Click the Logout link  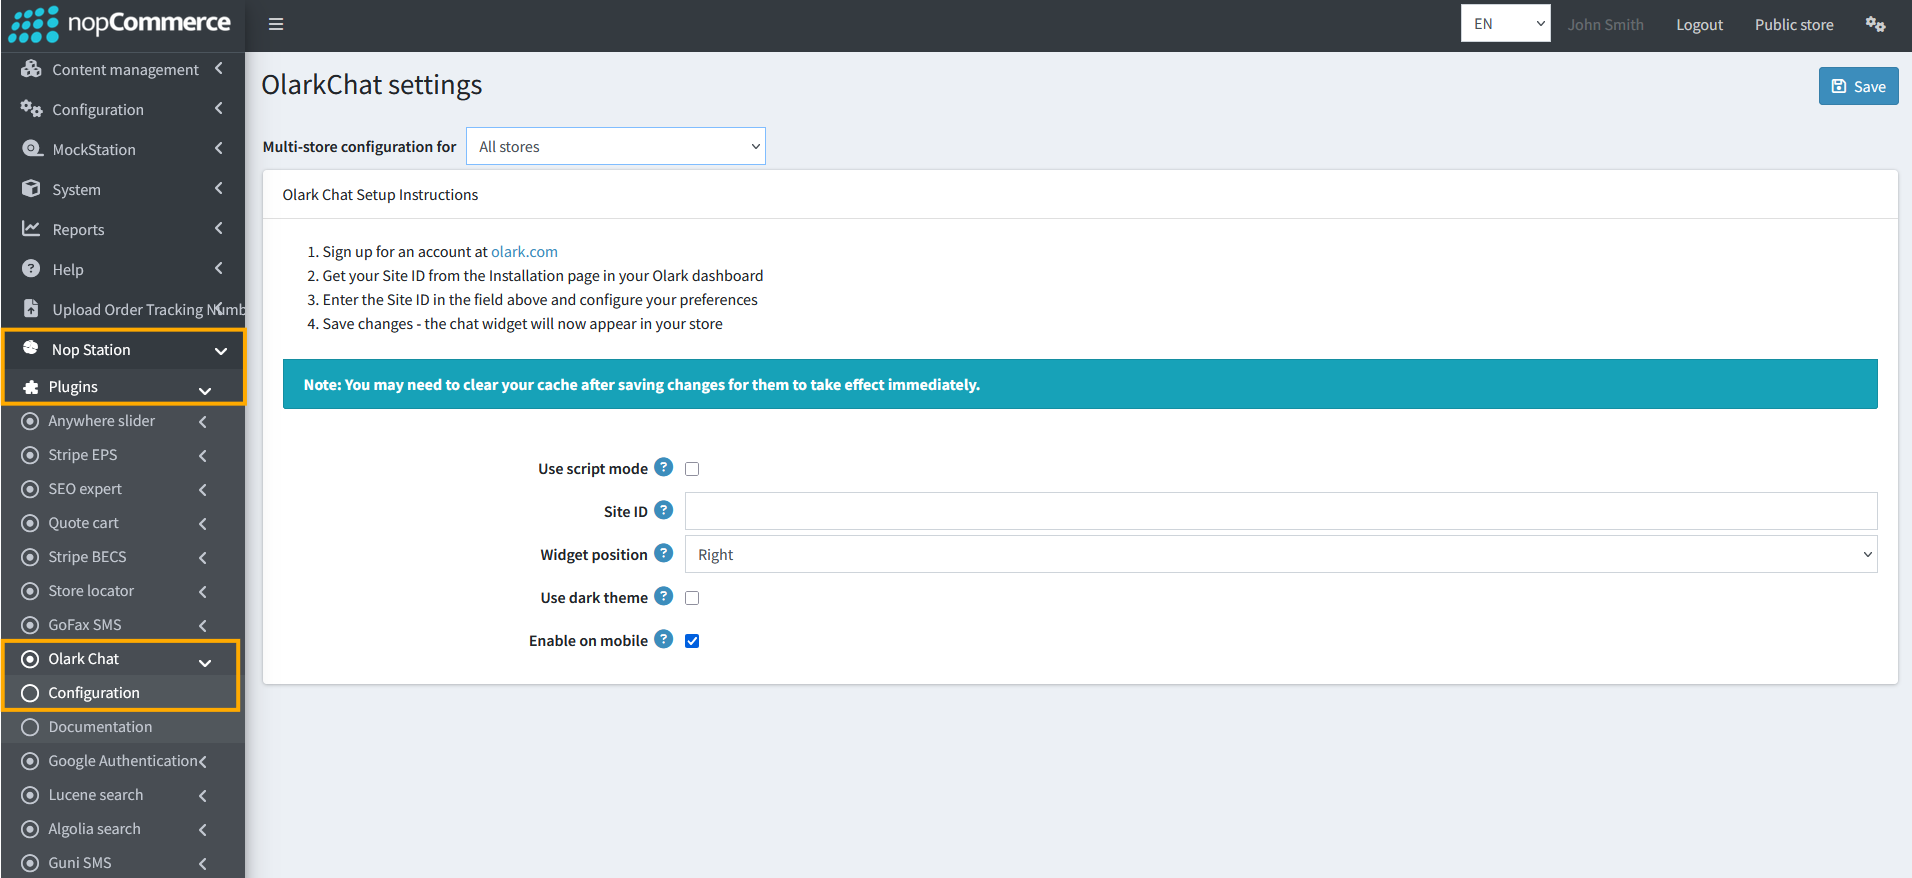1699,24
